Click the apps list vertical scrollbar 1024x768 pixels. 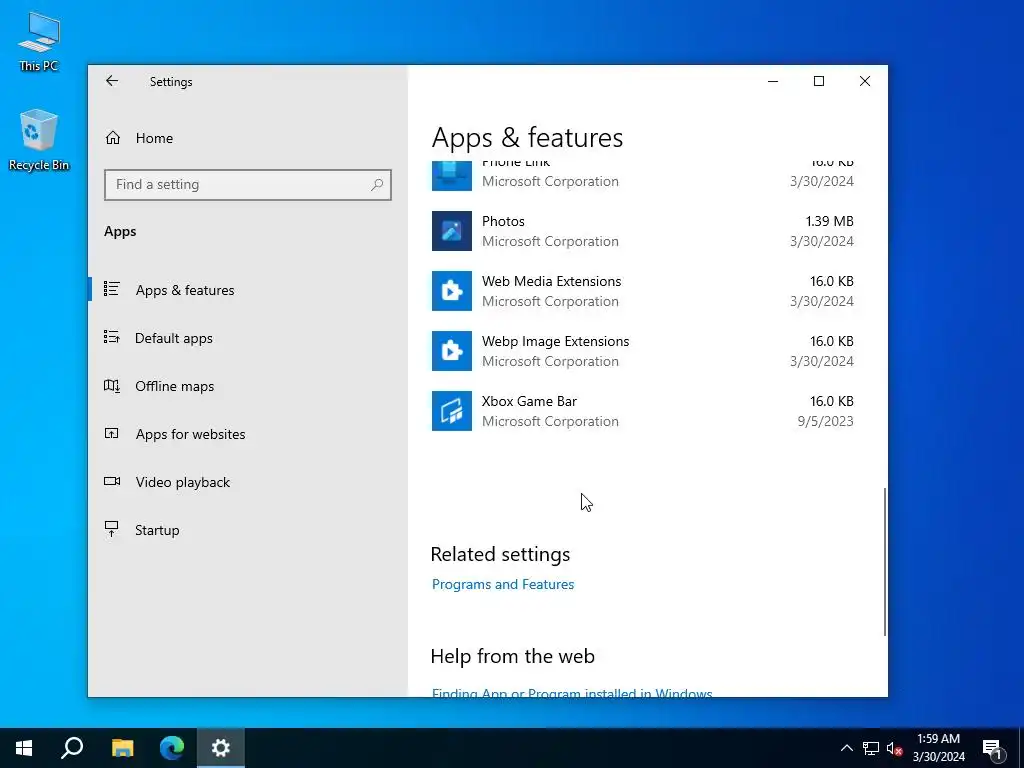pos(885,562)
